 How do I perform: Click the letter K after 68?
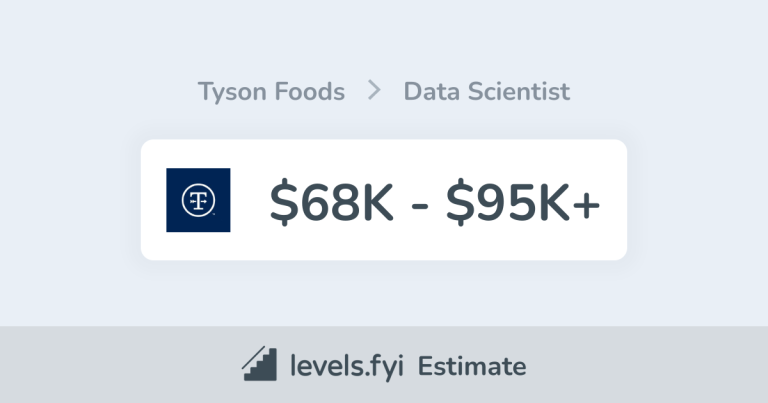(377, 202)
